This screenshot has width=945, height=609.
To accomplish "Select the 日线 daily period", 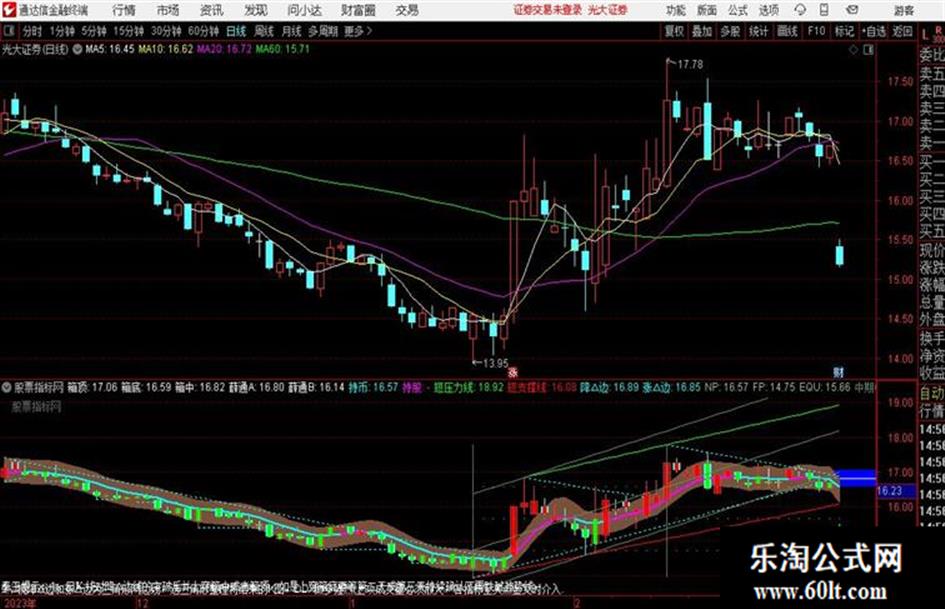I will (x=236, y=31).
